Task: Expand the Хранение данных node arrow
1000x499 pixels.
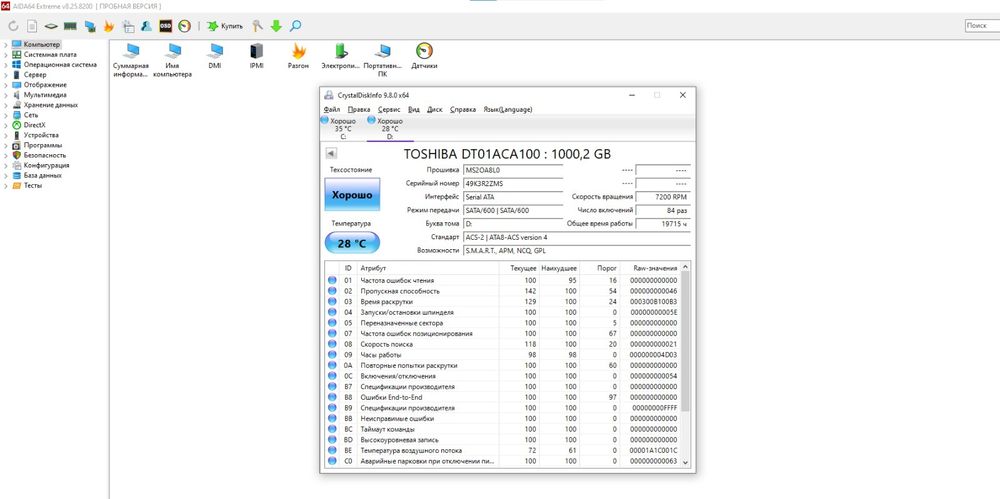Action: [x=6, y=105]
